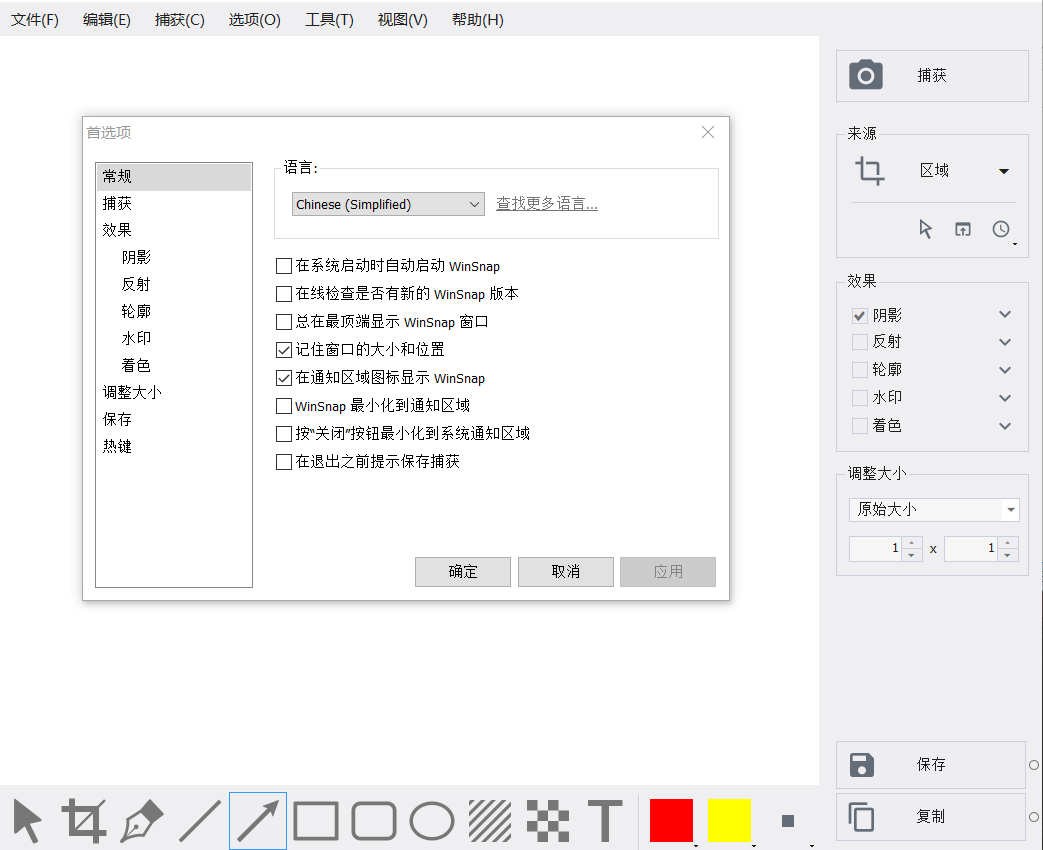
Task: Open the 捕获(C) menu
Action: [180, 20]
